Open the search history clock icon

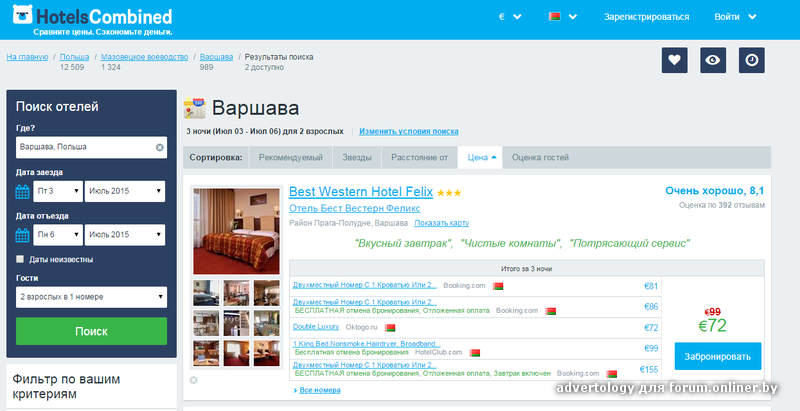[752, 60]
